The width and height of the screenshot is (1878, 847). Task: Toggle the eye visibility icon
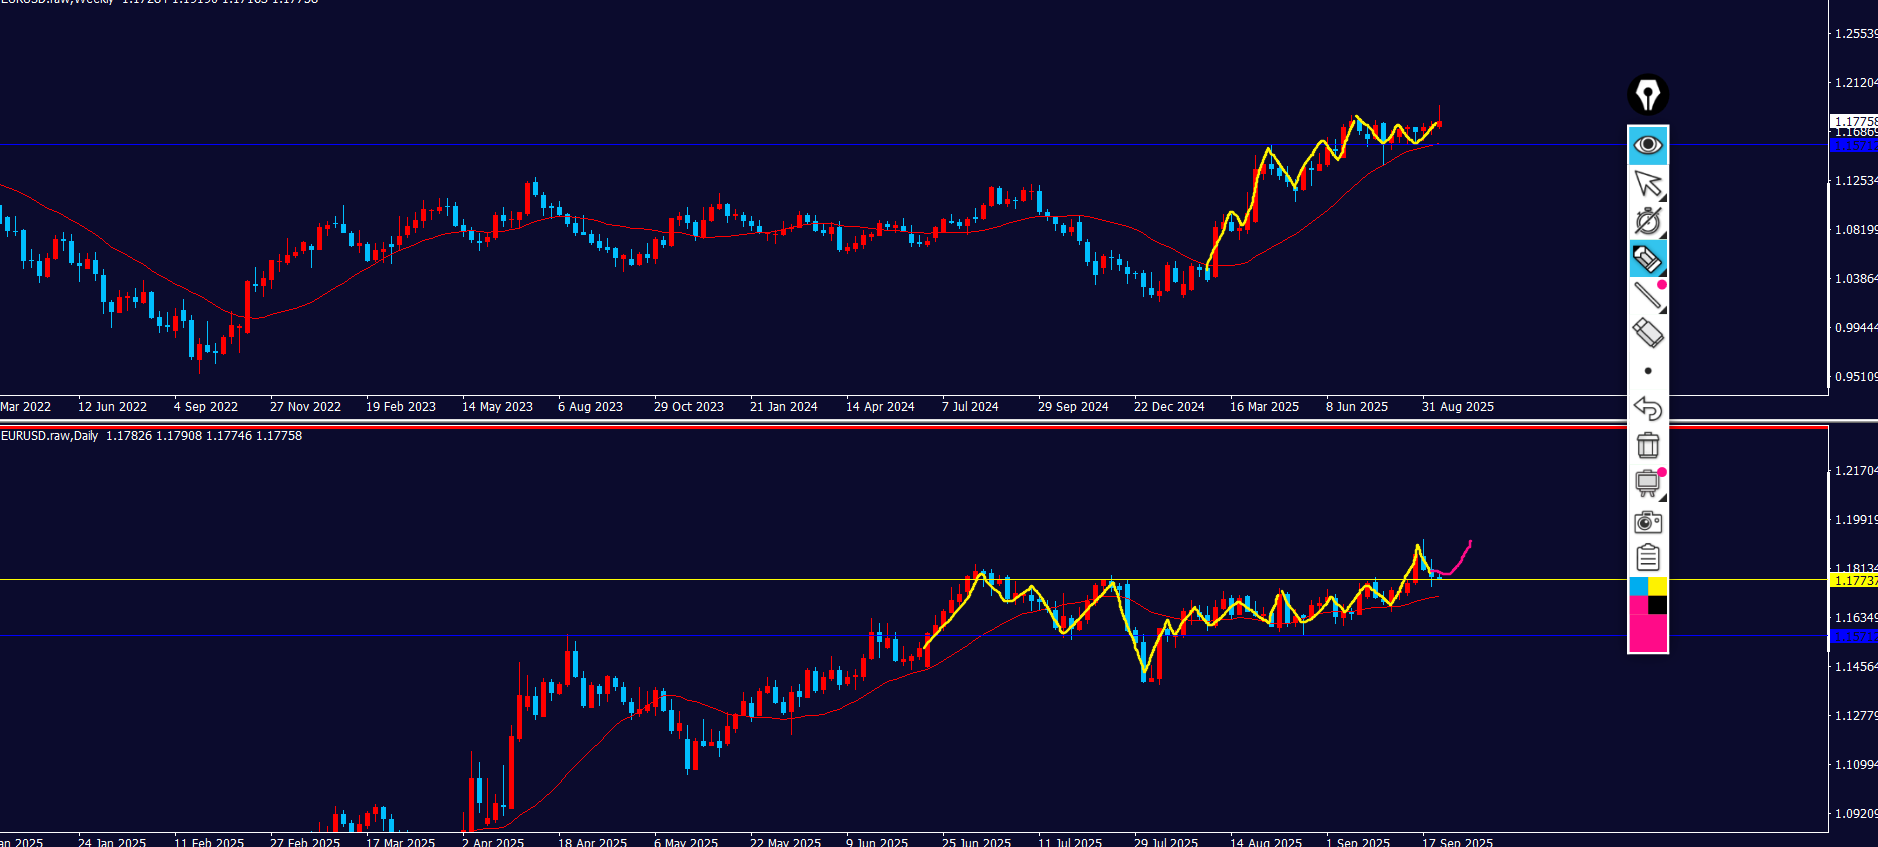click(1647, 145)
